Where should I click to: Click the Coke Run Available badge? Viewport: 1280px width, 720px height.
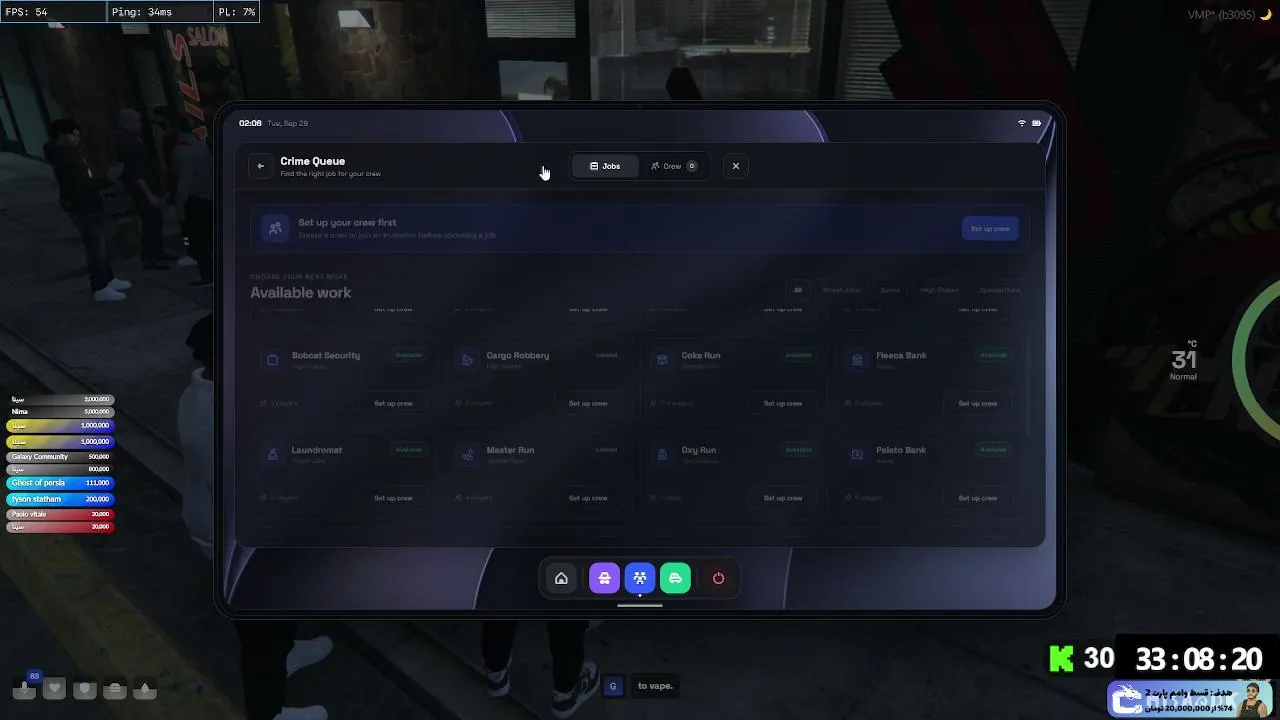[x=798, y=355]
